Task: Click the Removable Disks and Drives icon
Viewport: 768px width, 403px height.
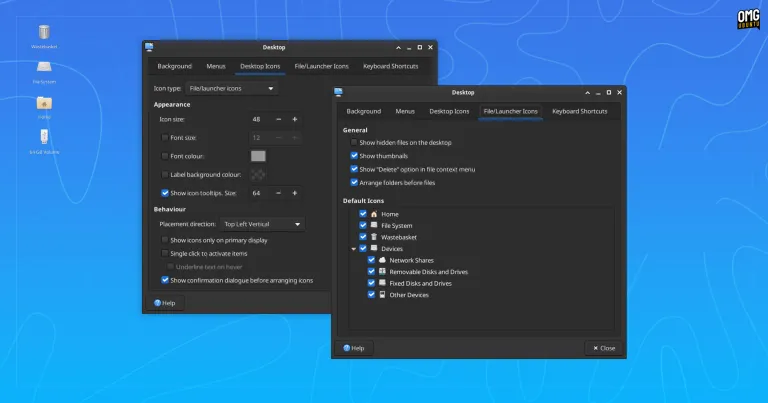Action: (382, 272)
